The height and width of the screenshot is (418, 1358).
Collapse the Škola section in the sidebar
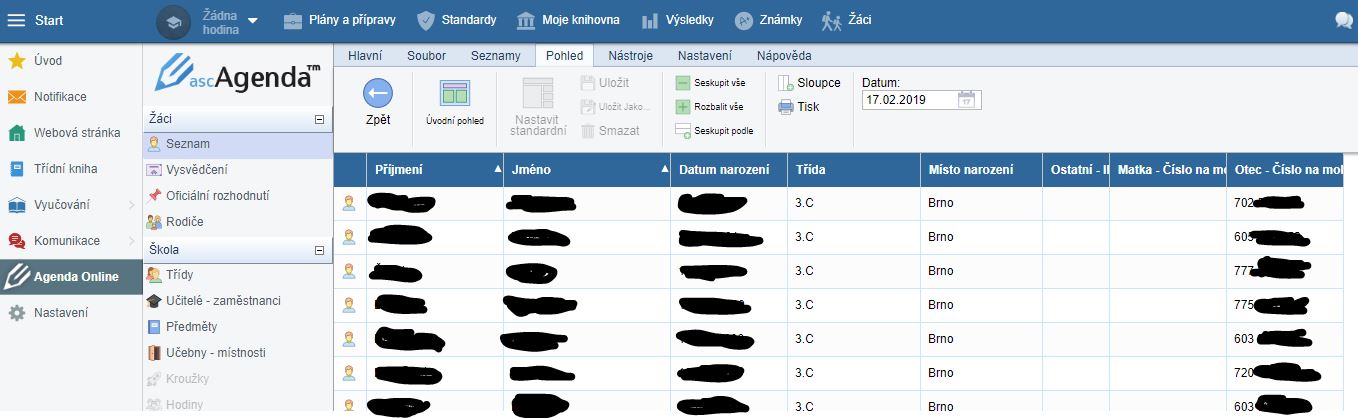pos(319,250)
